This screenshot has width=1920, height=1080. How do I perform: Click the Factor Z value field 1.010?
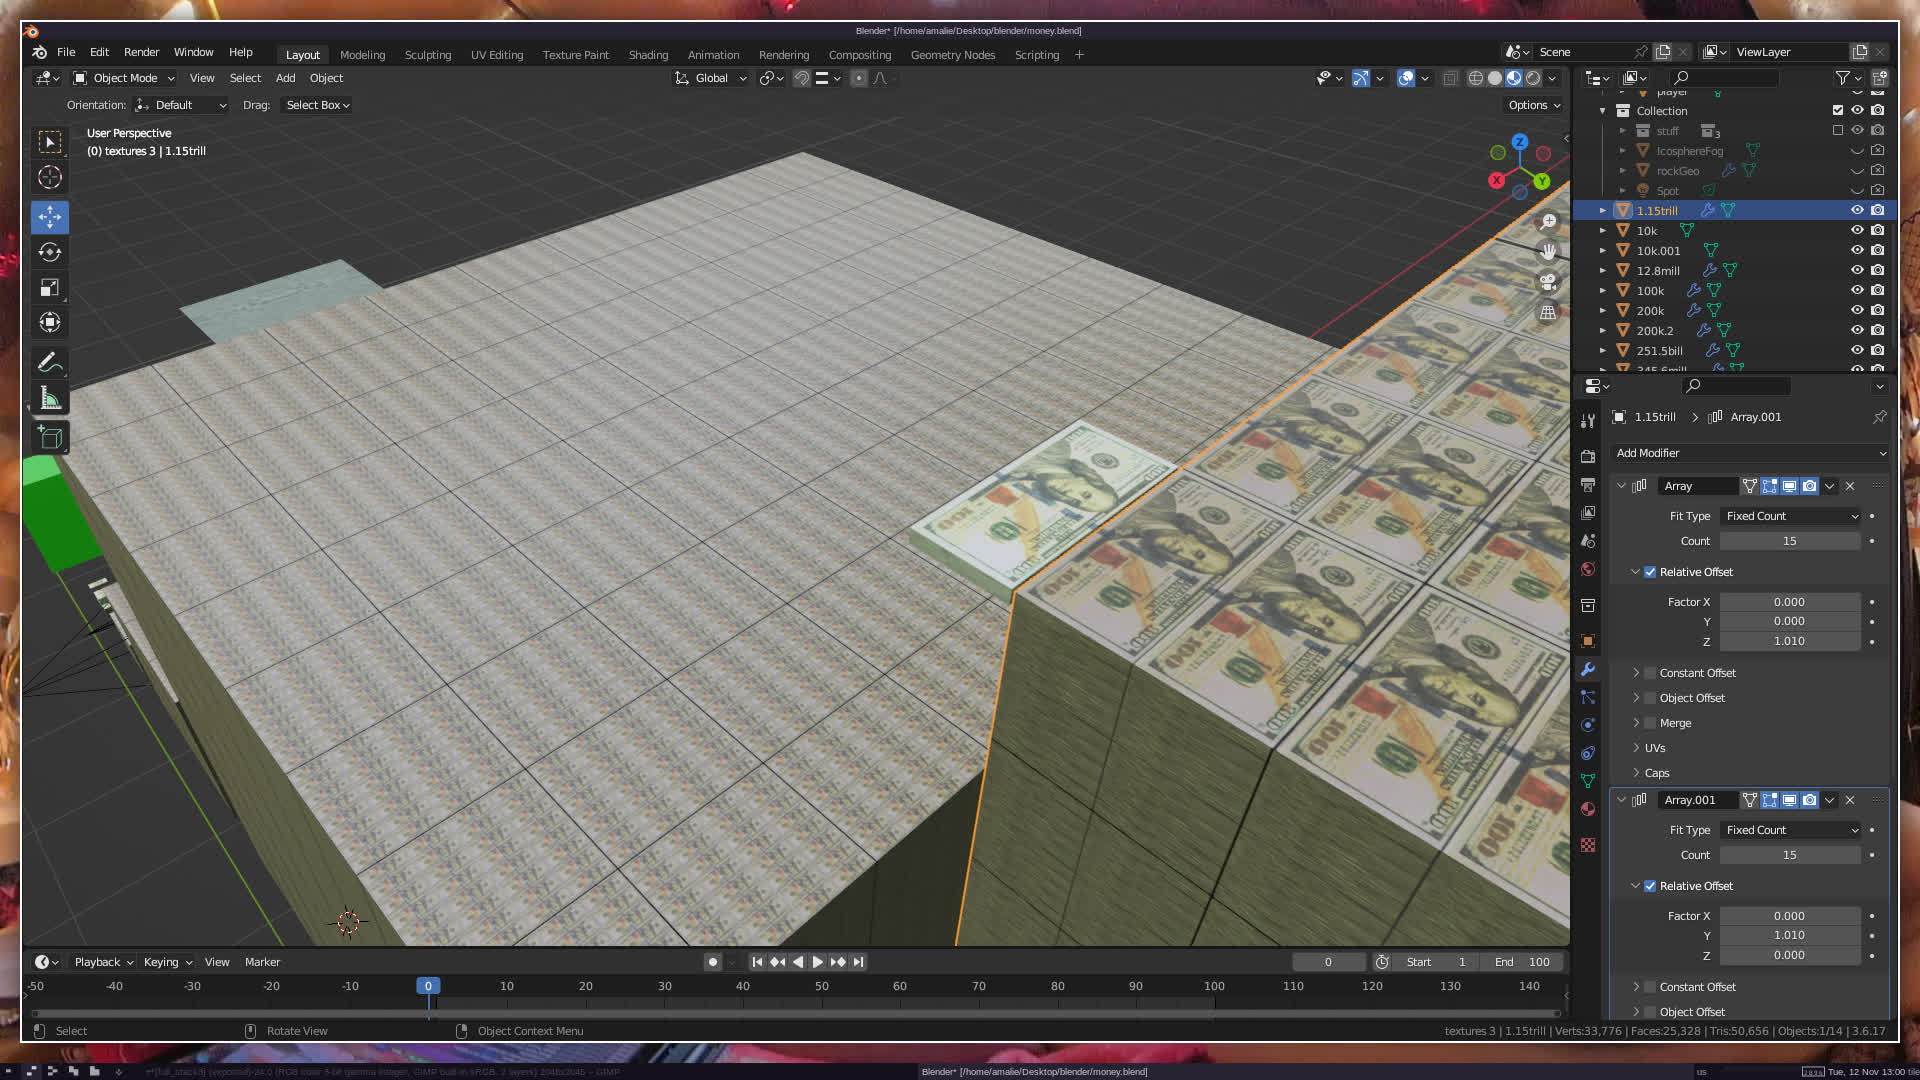tap(1789, 641)
